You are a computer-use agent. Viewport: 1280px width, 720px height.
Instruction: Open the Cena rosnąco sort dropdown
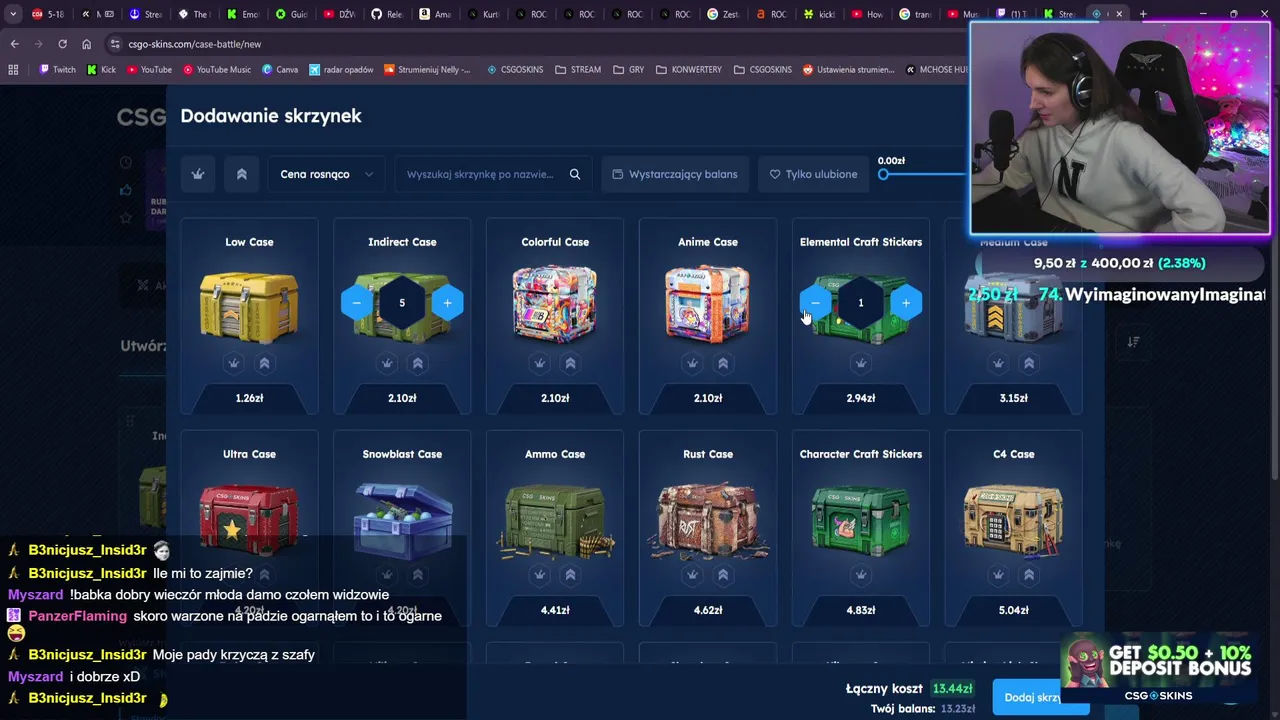[x=326, y=174]
